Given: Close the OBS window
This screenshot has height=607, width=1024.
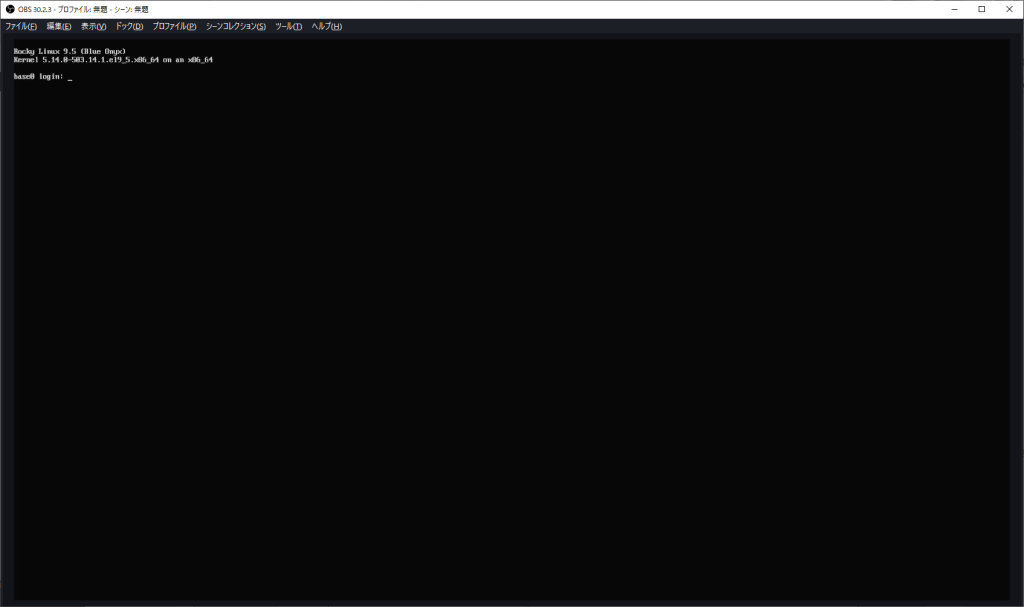Looking at the screenshot, I should click(x=1008, y=9).
